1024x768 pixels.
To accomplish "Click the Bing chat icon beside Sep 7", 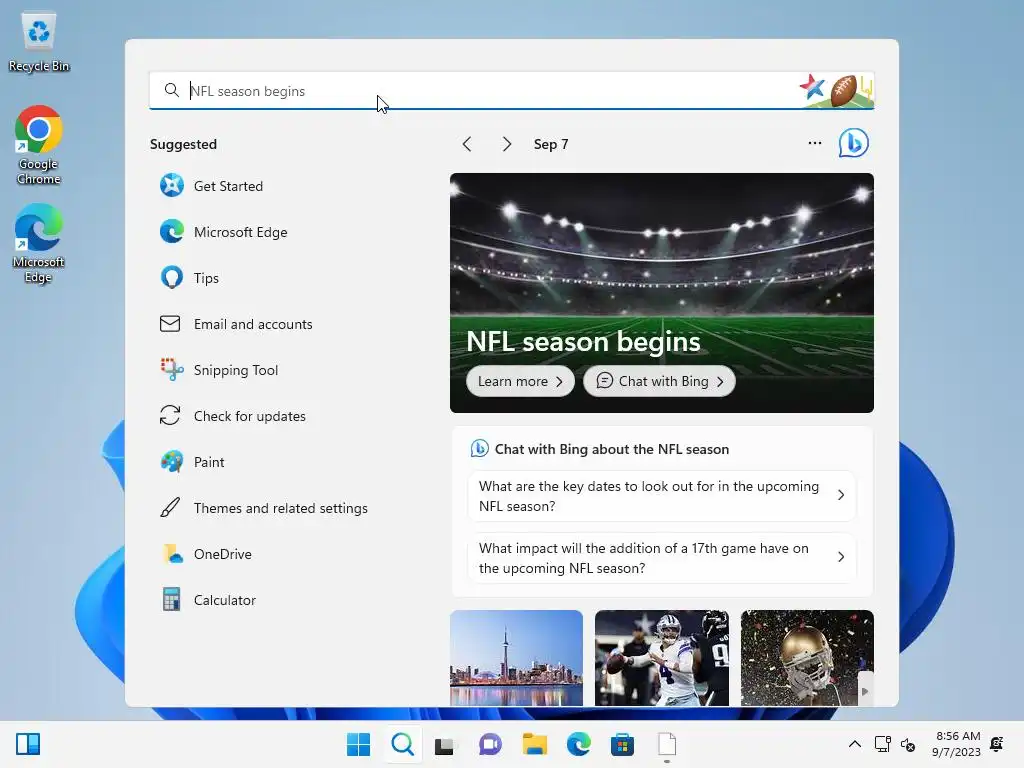I will click(x=854, y=143).
